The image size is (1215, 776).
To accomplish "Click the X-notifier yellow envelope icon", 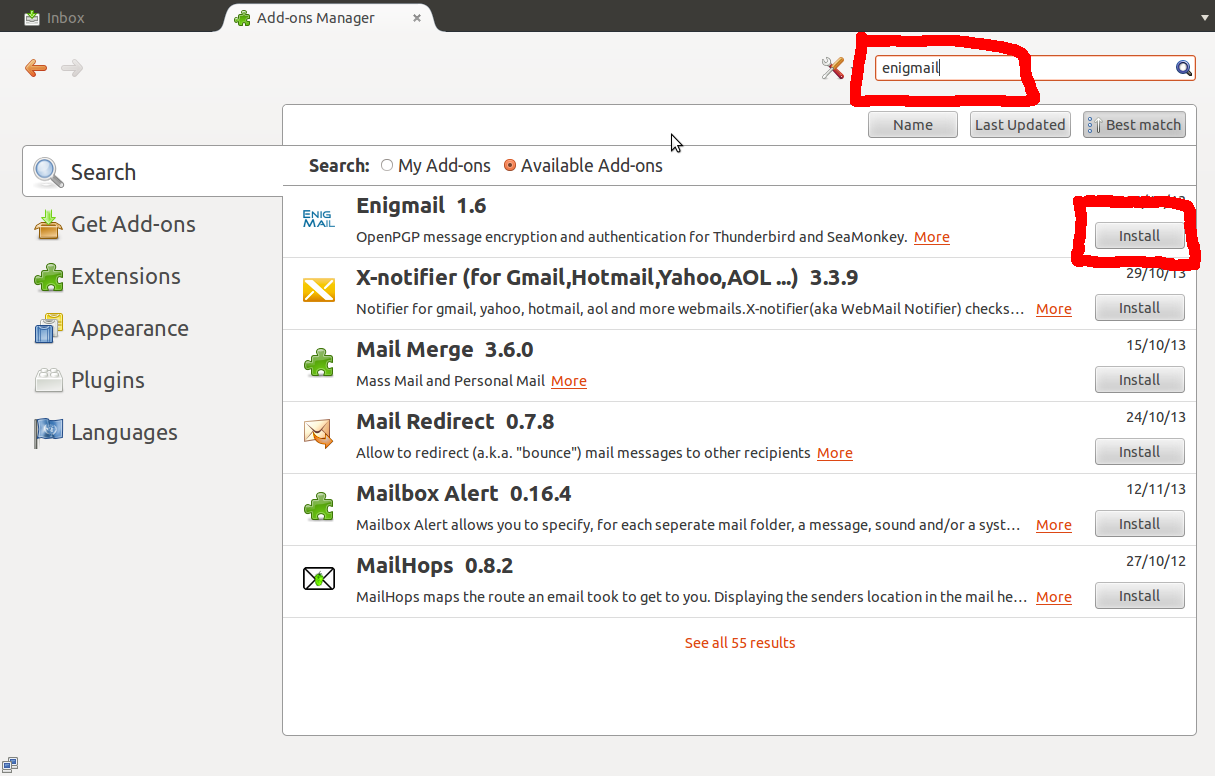I will (x=319, y=290).
